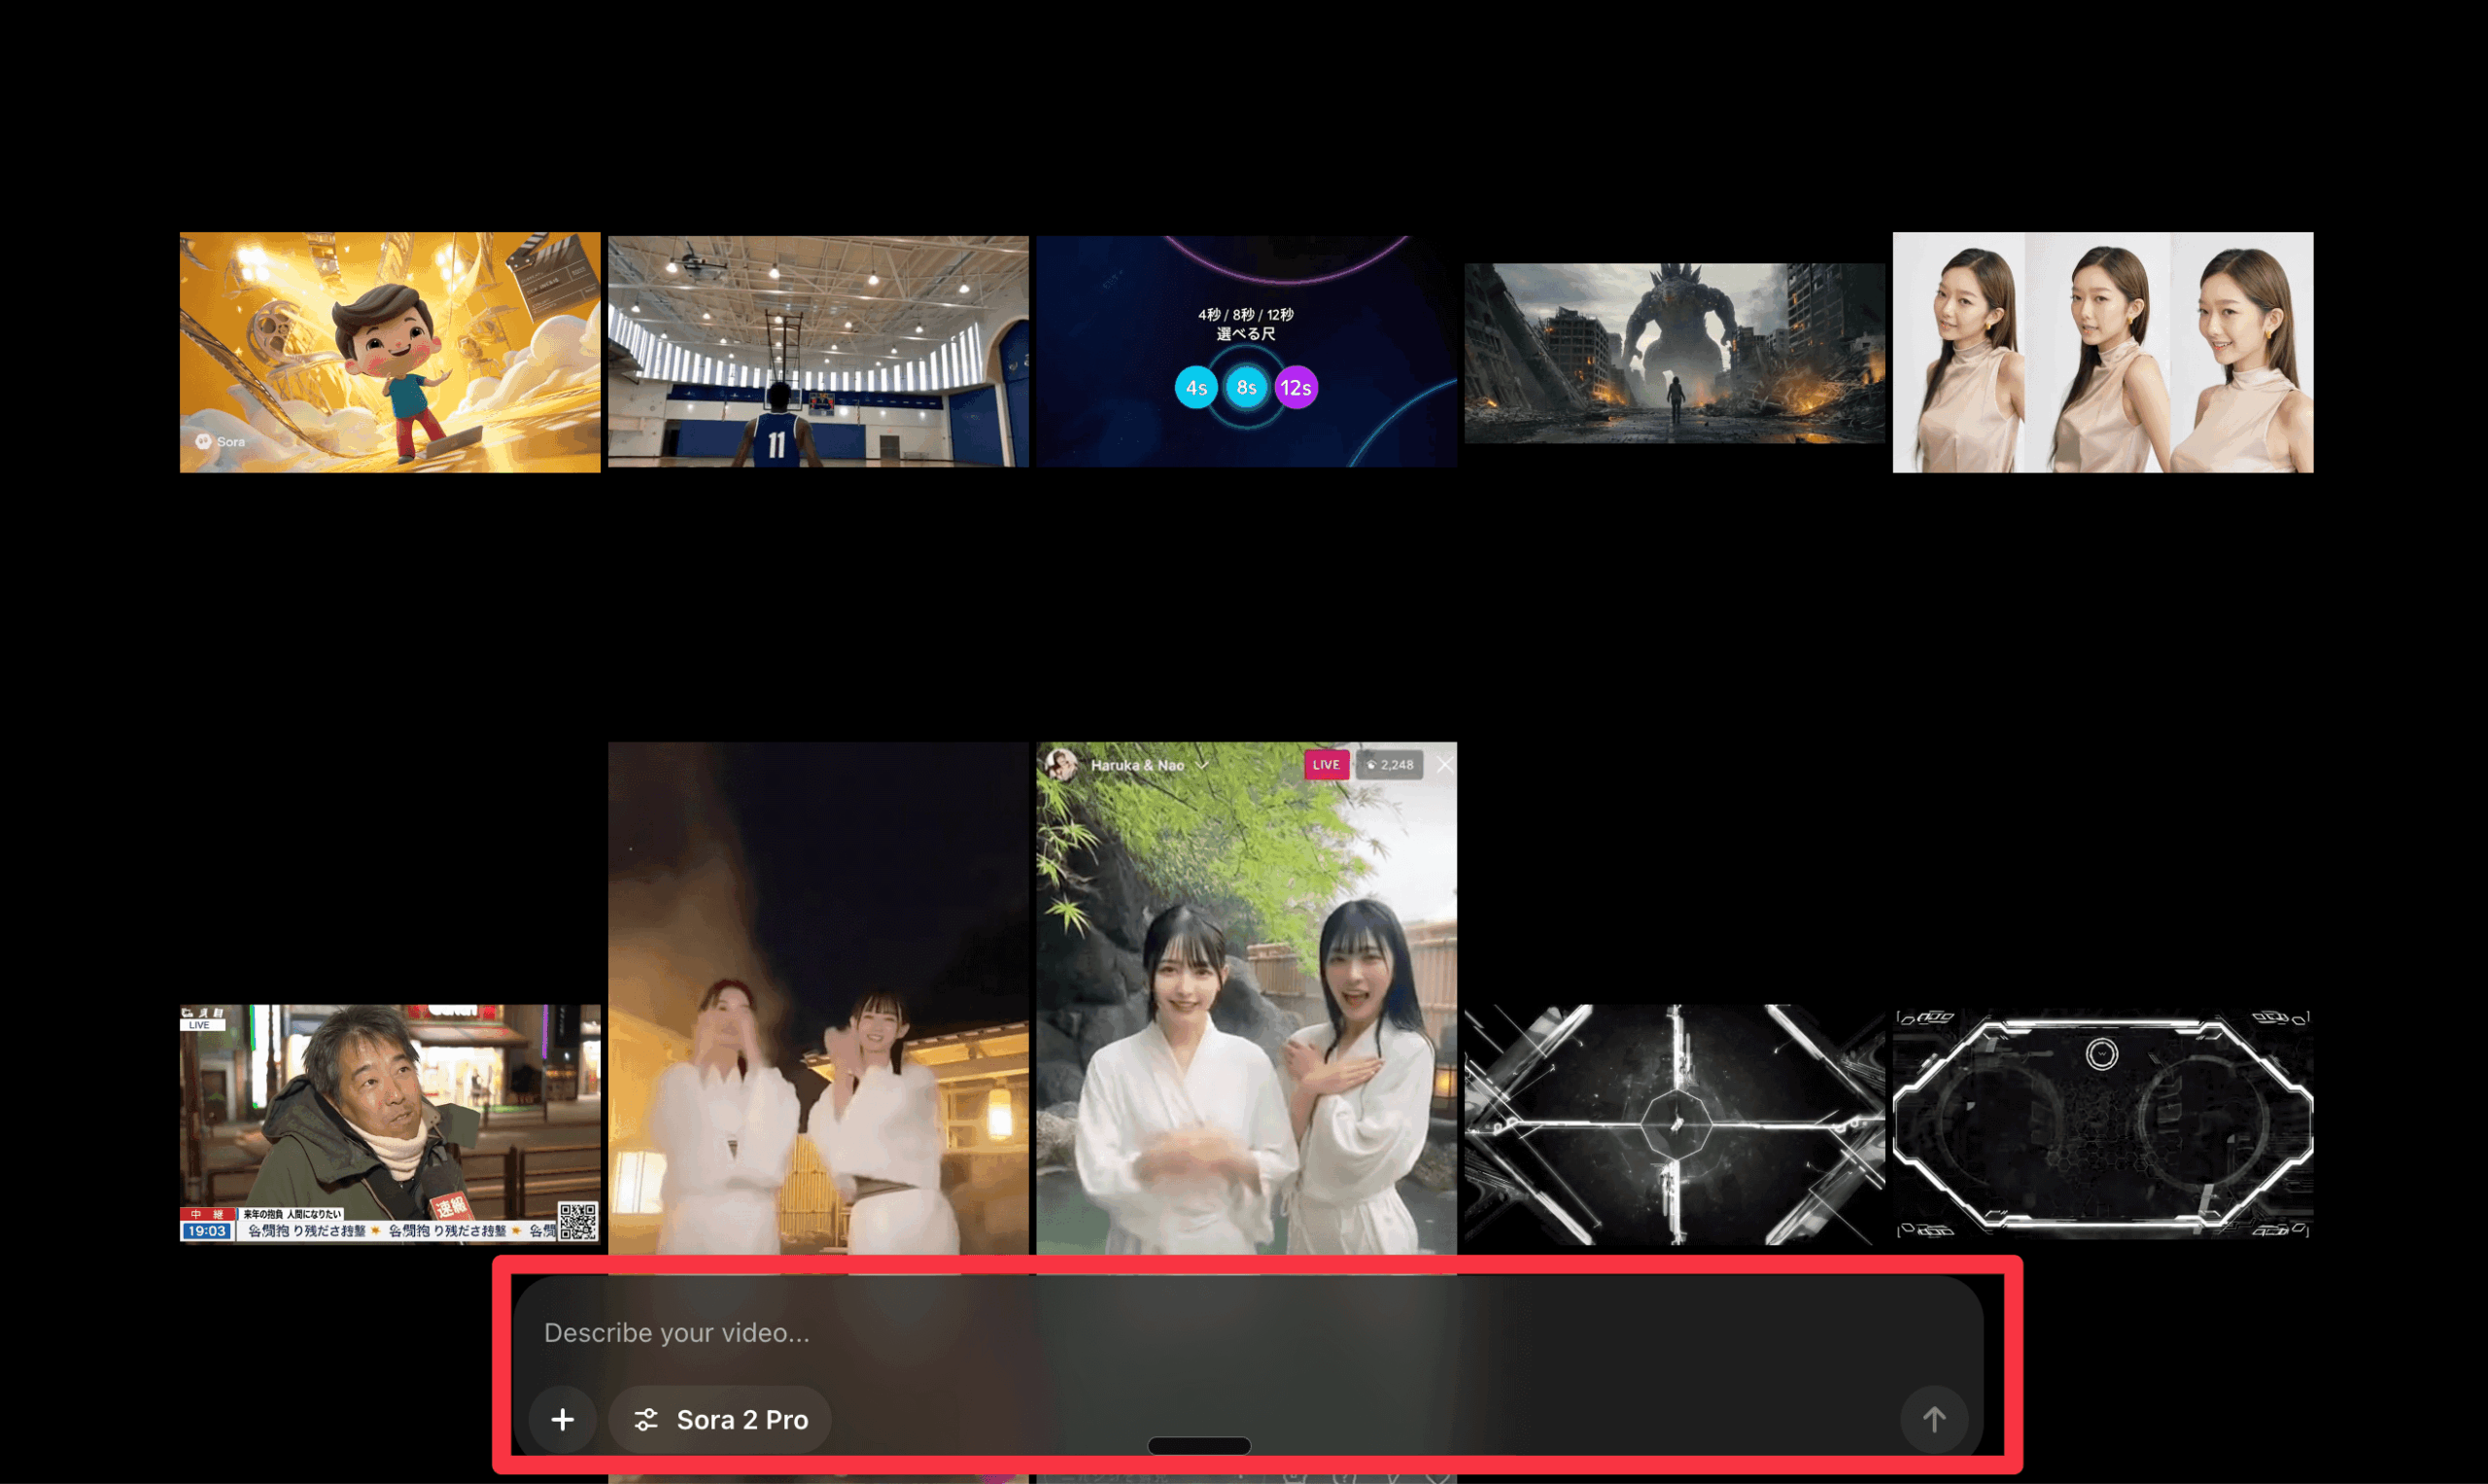Expand the Haruka & Nao dropdown chevron
The image size is (2488, 1484).
(1203, 764)
